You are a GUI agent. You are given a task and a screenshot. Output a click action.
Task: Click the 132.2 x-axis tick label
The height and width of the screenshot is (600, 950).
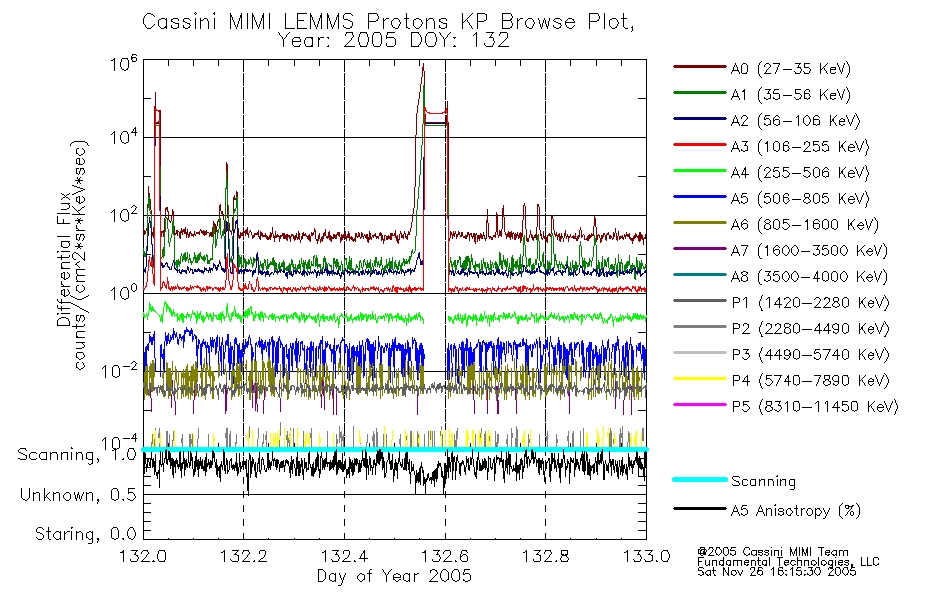point(243,556)
